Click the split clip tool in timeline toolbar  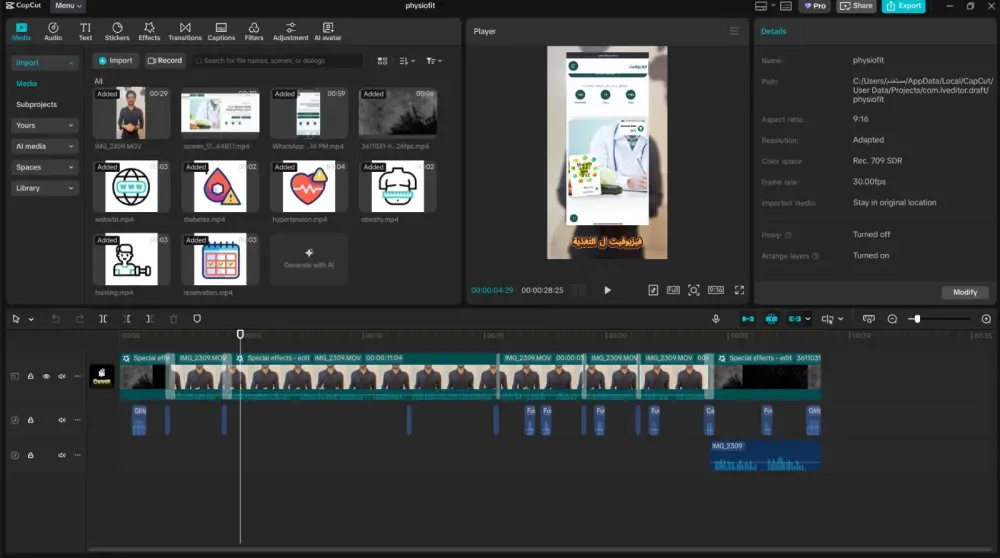[x=103, y=319]
